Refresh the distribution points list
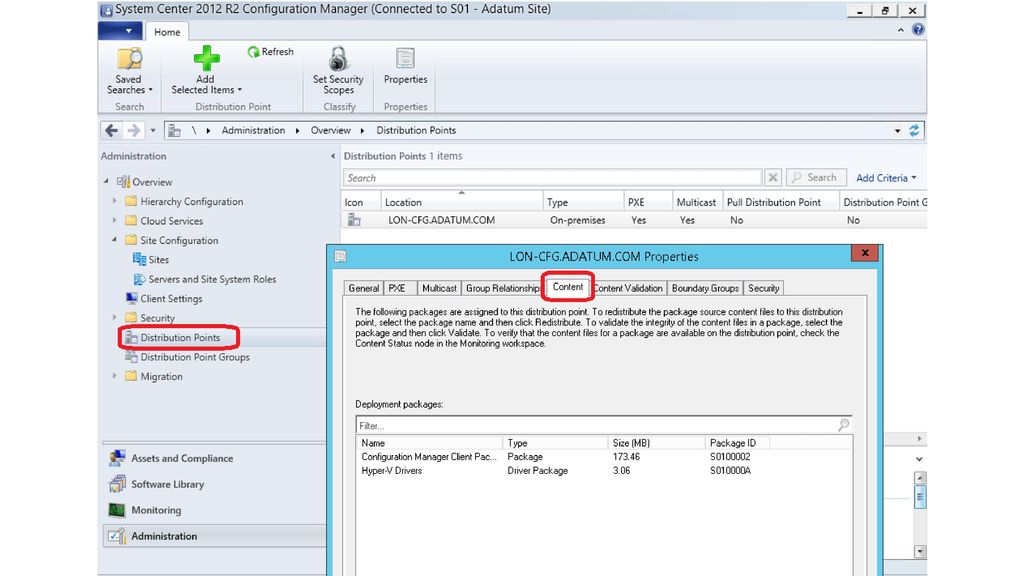 point(270,52)
